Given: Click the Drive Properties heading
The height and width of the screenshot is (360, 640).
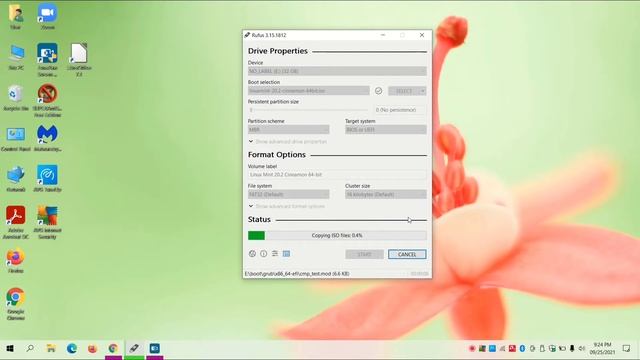Looking at the screenshot, I should coord(278,51).
